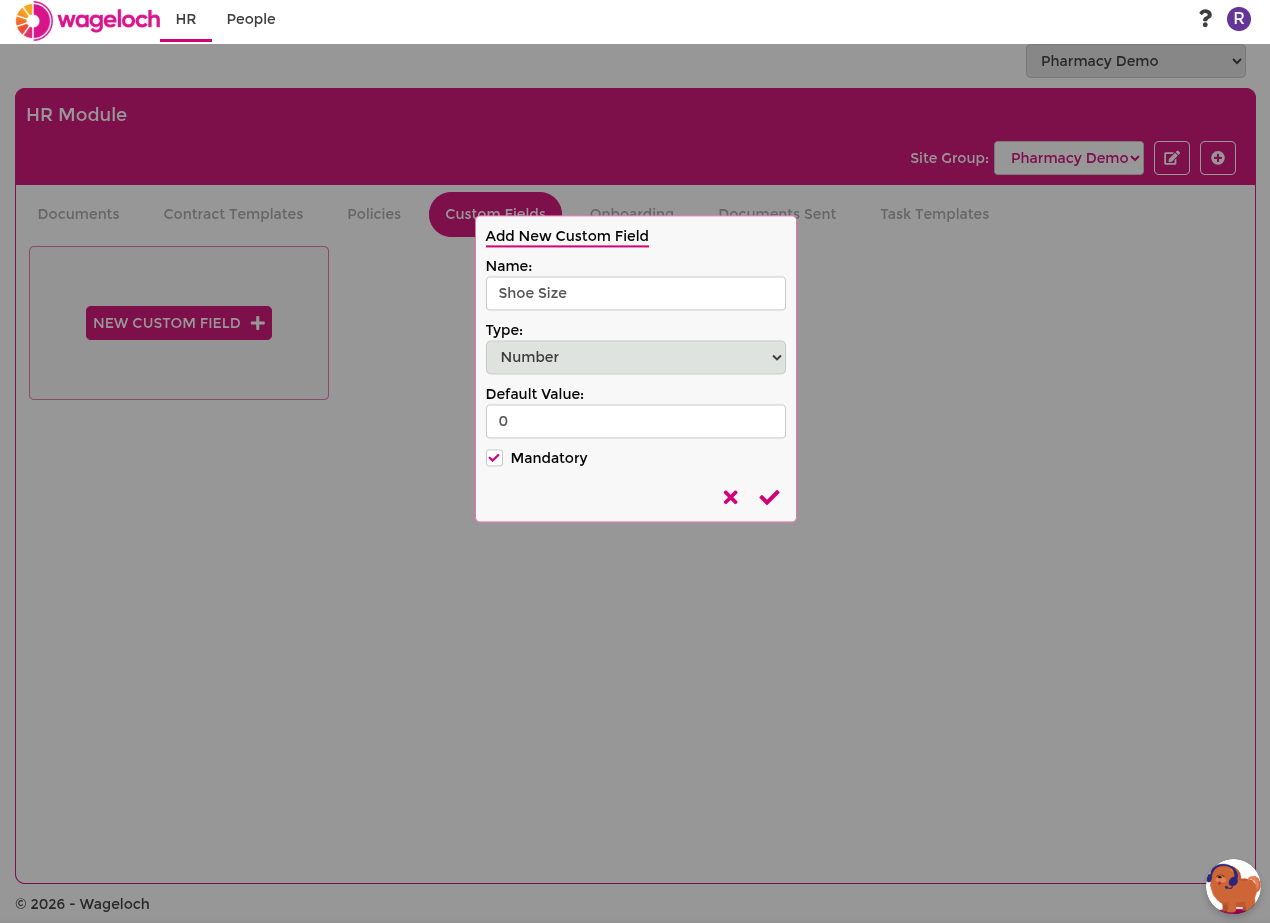Open the Site Group dropdown
The width and height of the screenshot is (1270, 923).
coord(1069,158)
